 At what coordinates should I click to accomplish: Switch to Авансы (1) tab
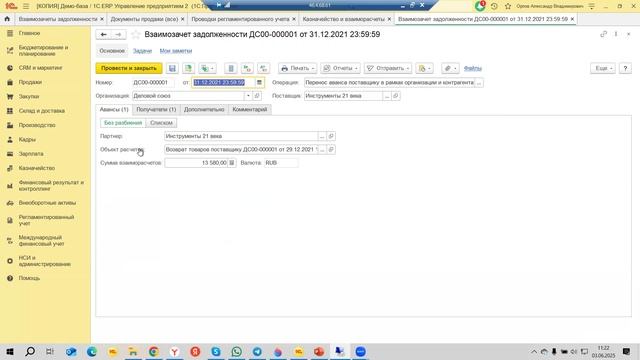pos(114,109)
